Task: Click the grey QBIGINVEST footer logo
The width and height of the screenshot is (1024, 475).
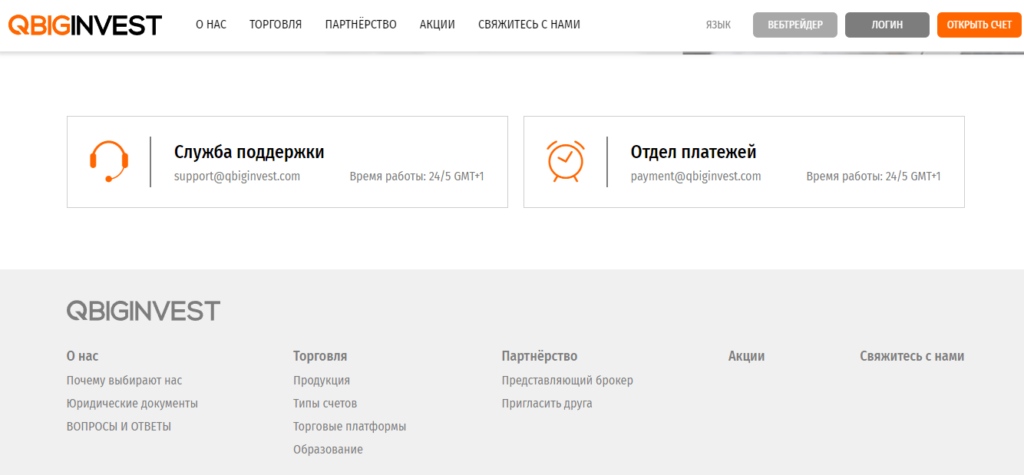Action: coord(143,311)
